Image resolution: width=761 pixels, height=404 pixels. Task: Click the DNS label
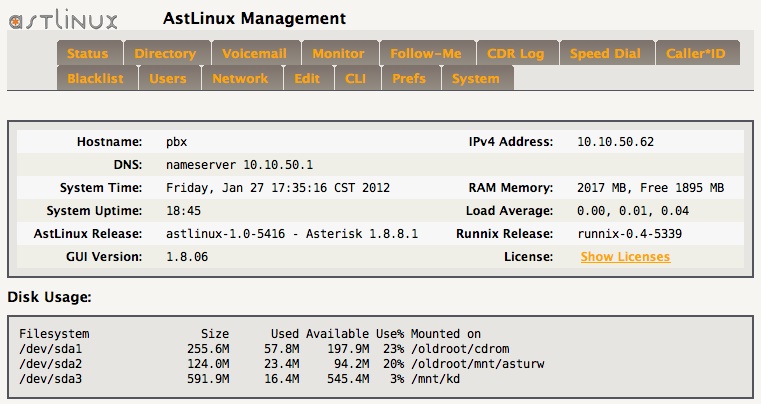[x=128, y=165]
